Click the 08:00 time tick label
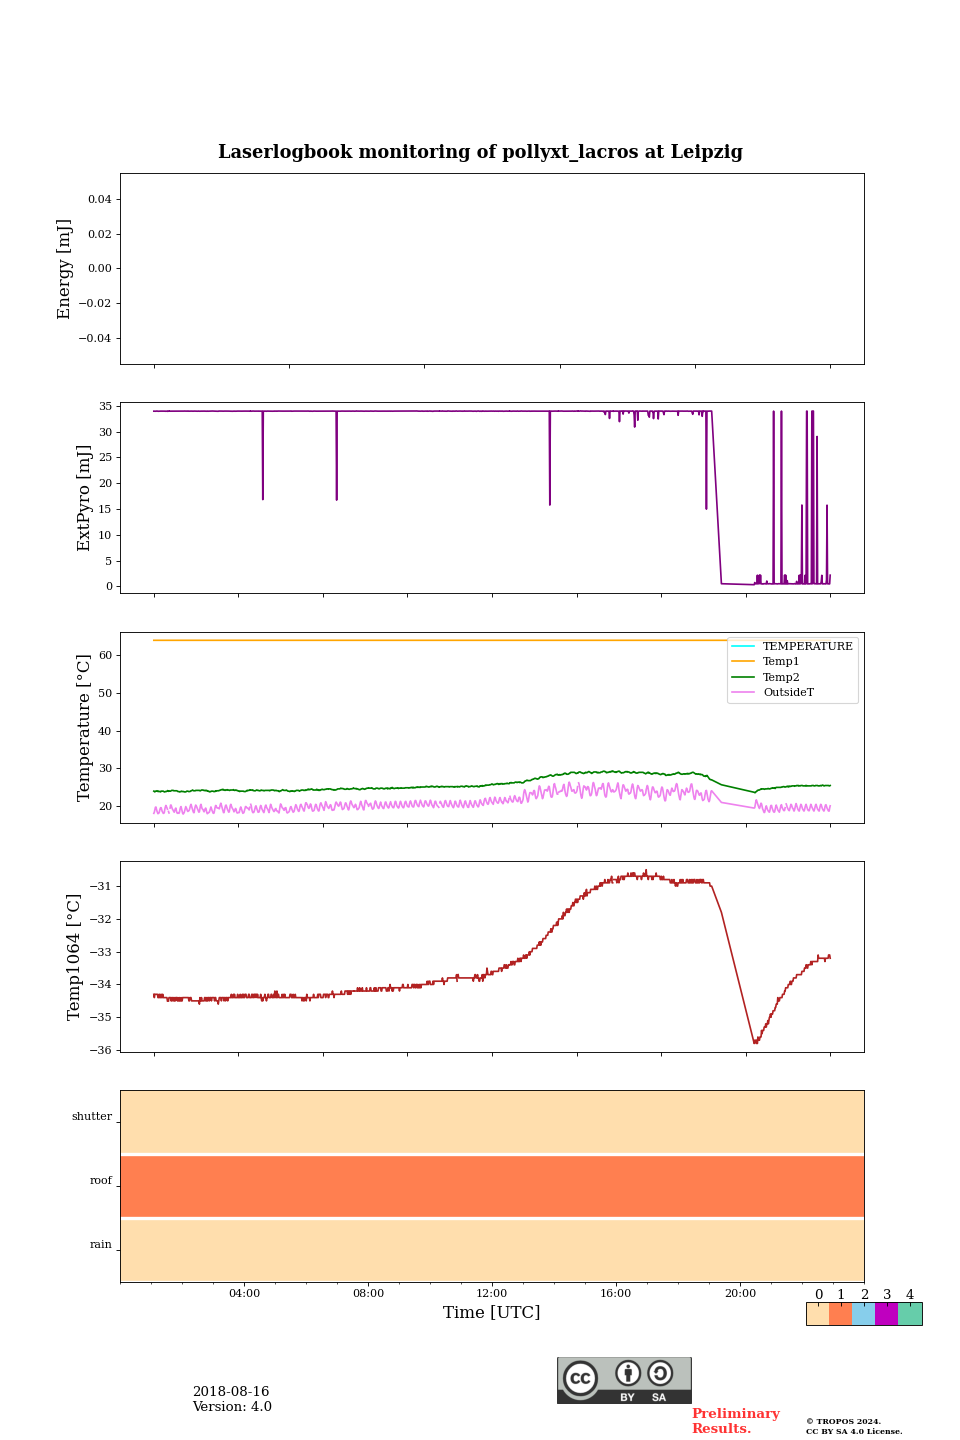This screenshot has height=1440, width=960. [368, 1294]
